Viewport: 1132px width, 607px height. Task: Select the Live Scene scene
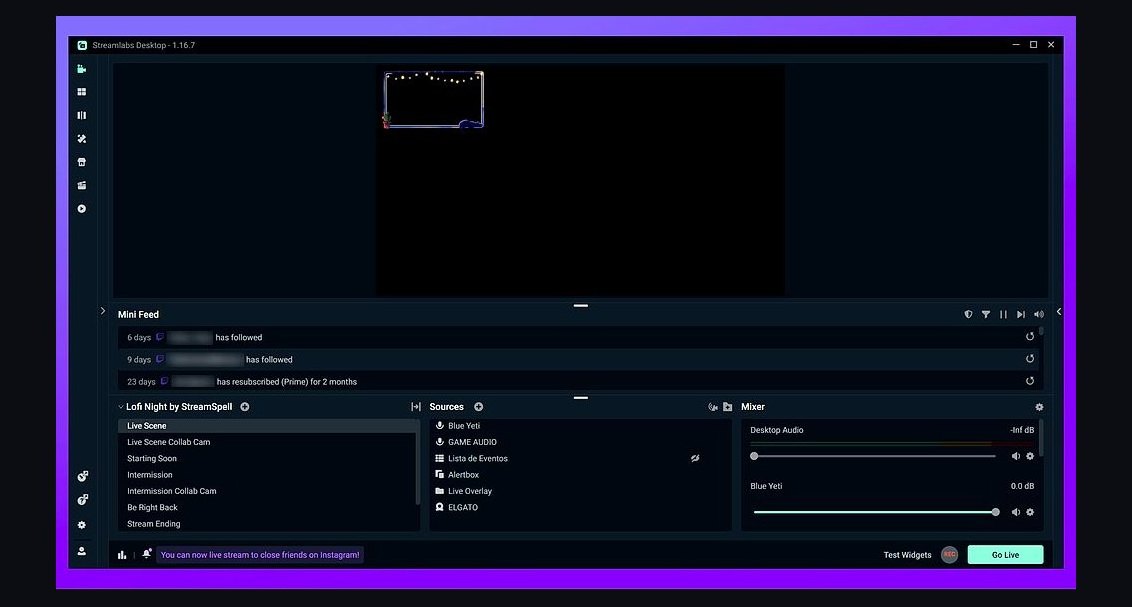click(x=267, y=426)
